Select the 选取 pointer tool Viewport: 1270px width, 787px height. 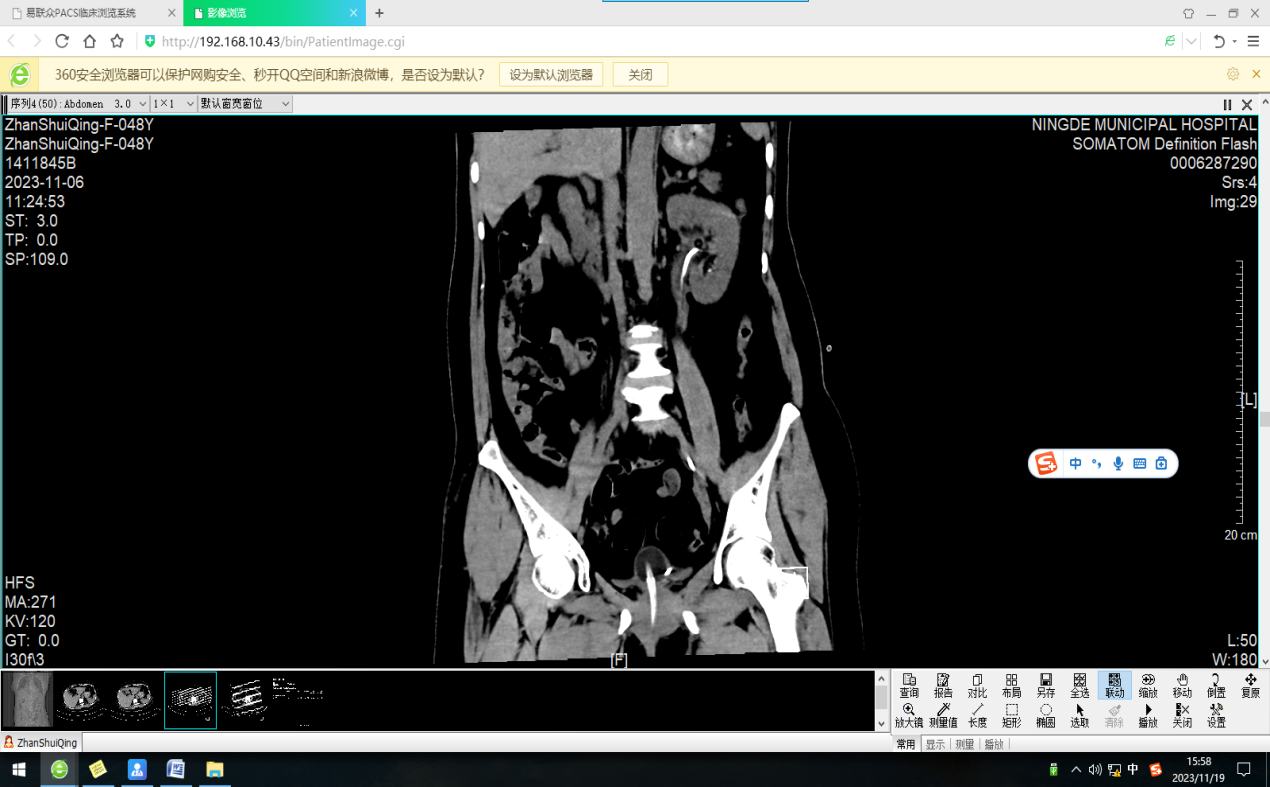click(x=1080, y=716)
